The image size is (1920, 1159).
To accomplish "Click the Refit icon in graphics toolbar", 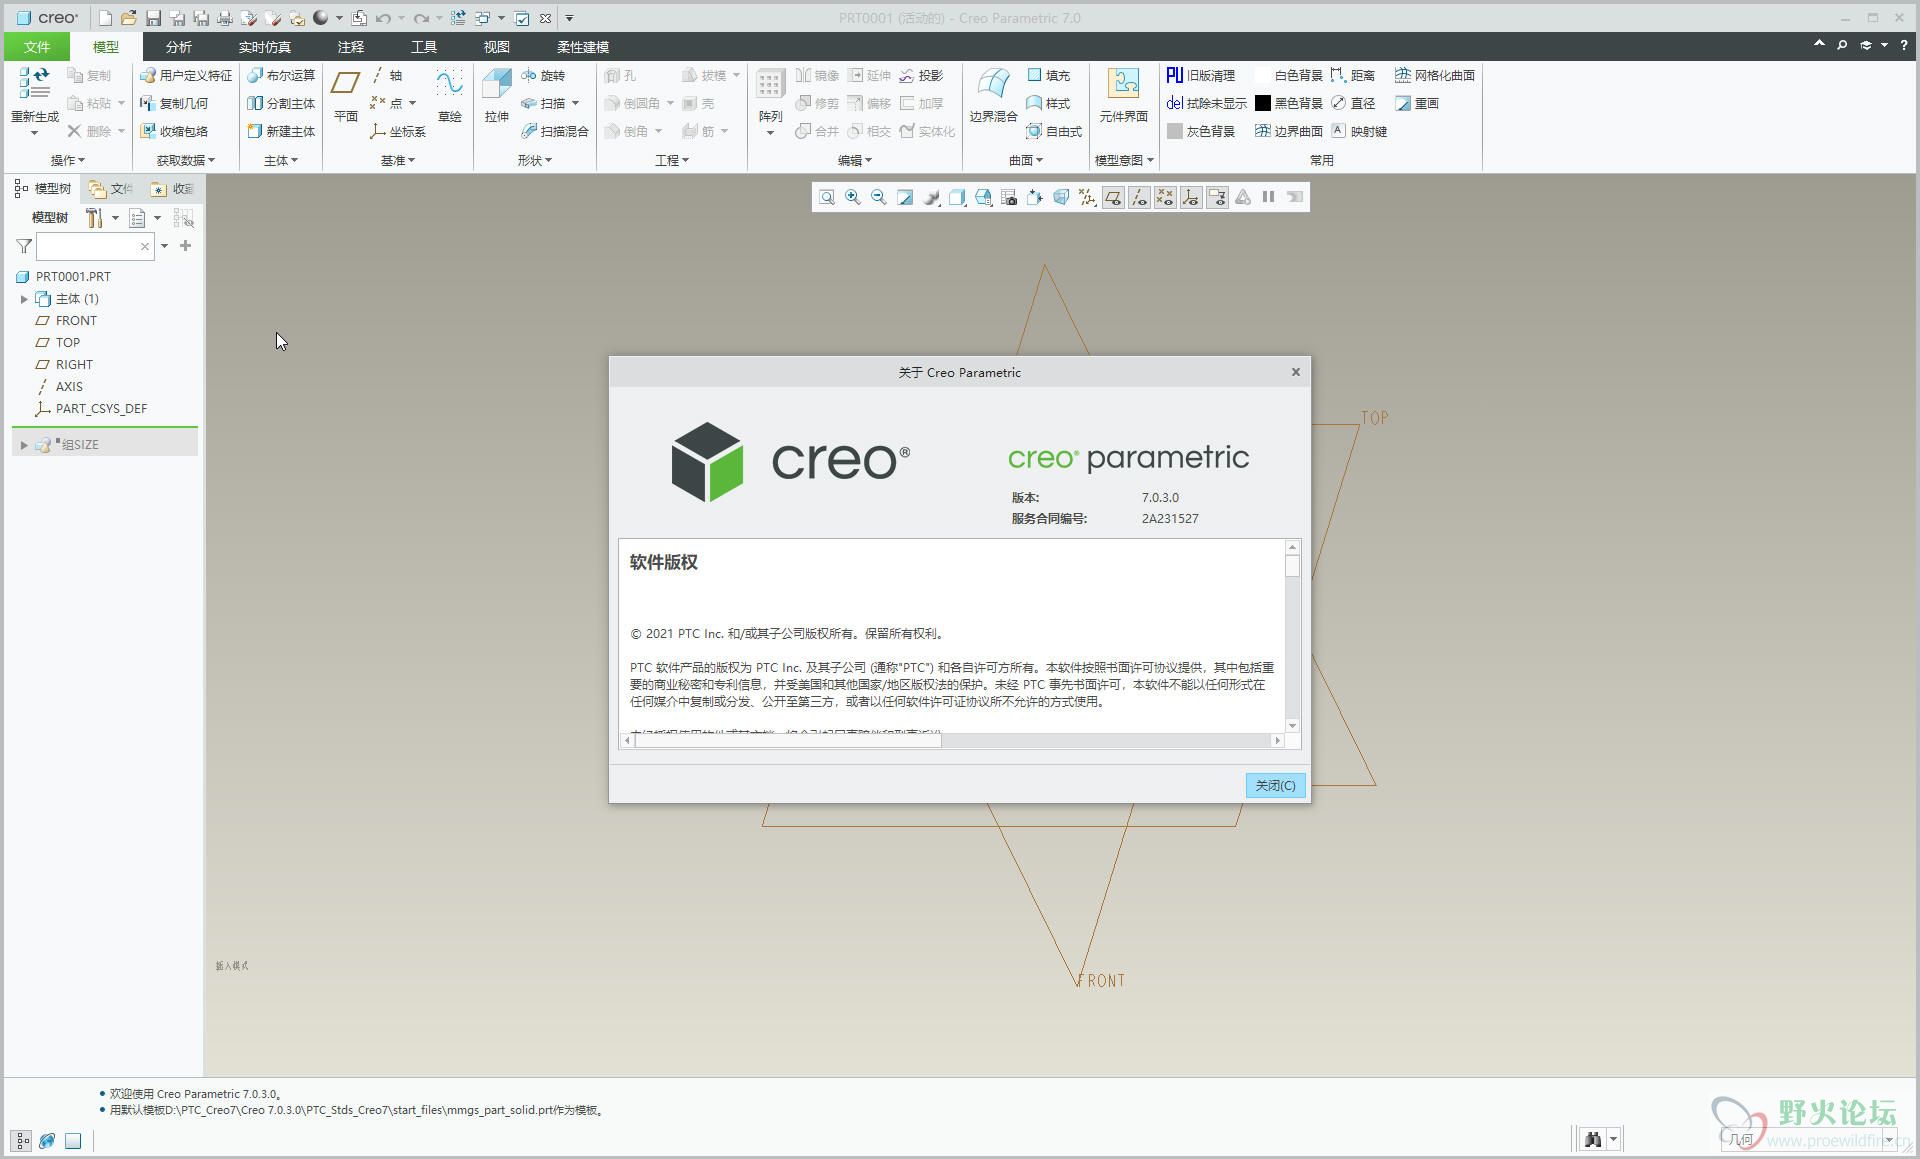I will (827, 197).
